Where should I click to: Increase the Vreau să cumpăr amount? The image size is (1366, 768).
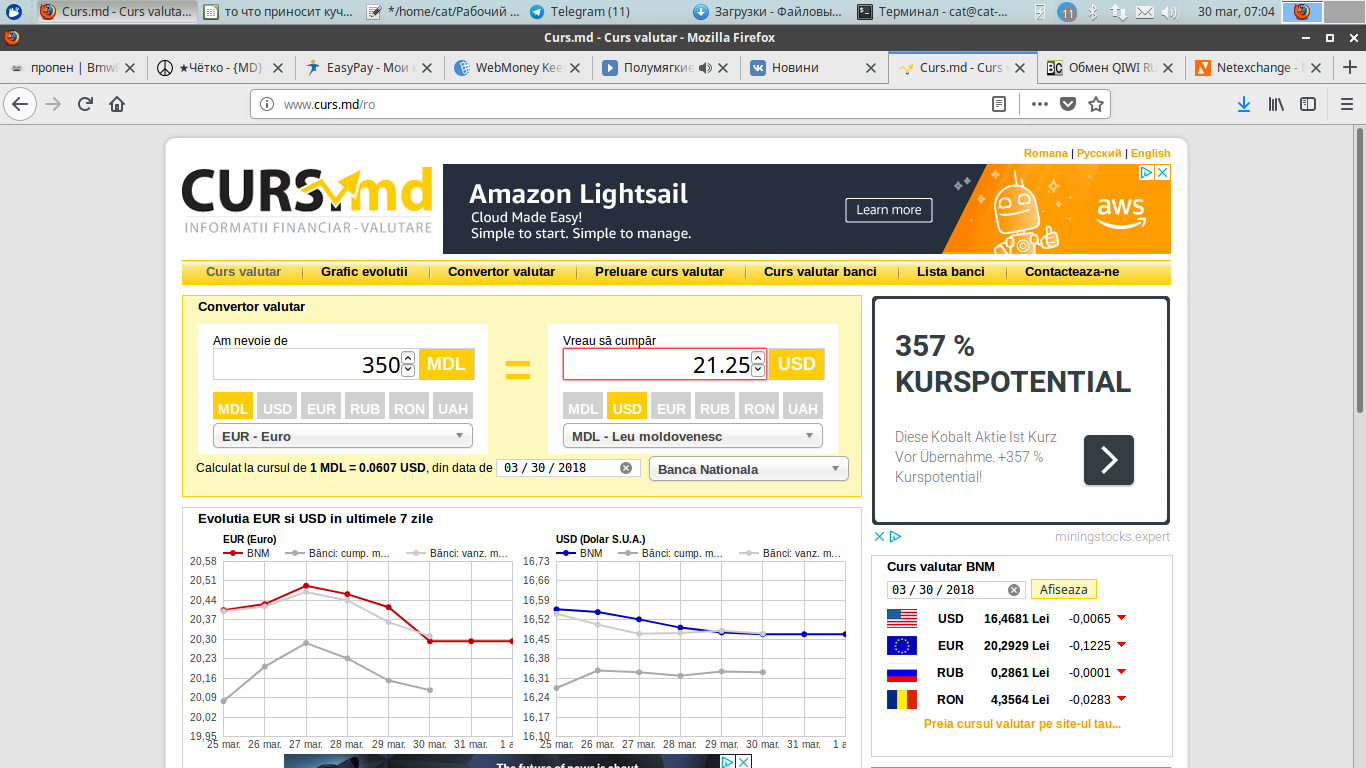pos(758,358)
